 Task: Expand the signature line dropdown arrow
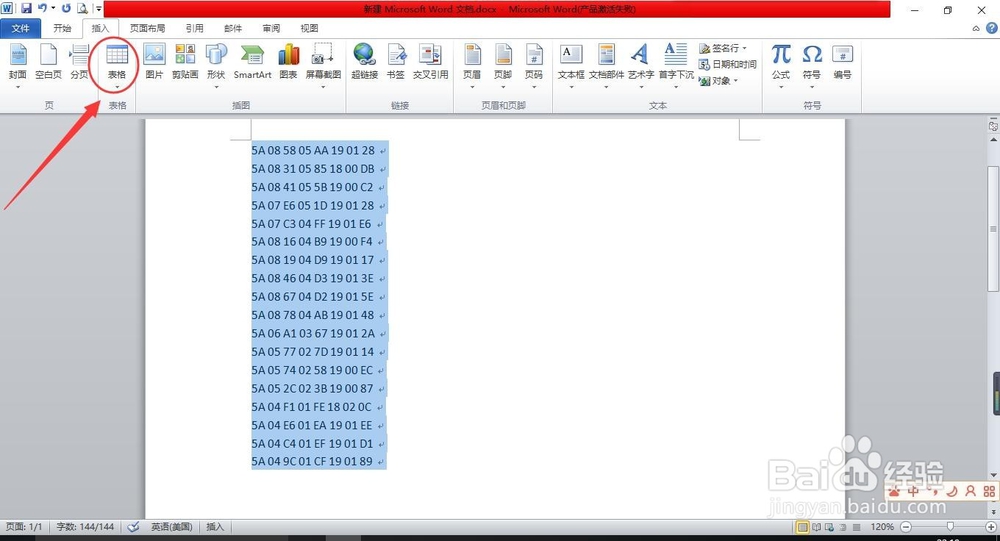point(744,48)
